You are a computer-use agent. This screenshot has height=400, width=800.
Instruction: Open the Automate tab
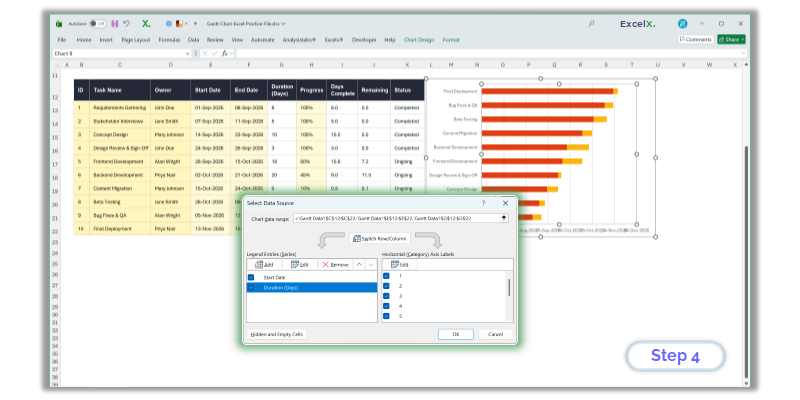pos(263,39)
